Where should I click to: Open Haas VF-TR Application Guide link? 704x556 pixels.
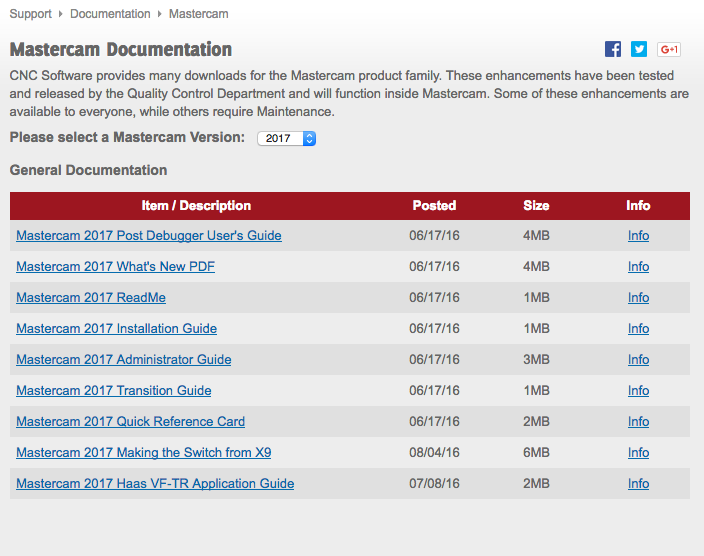[155, 484]
